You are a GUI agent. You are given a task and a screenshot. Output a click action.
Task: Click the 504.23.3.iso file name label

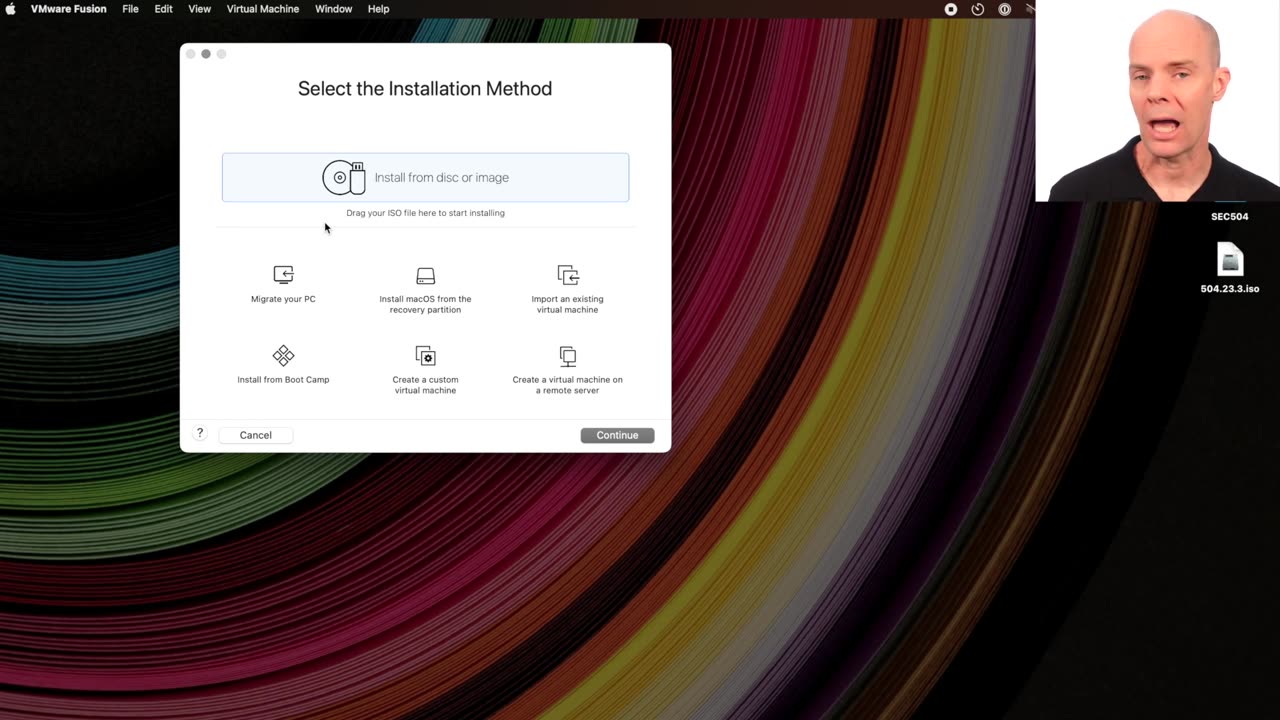tap(1230, 289)
